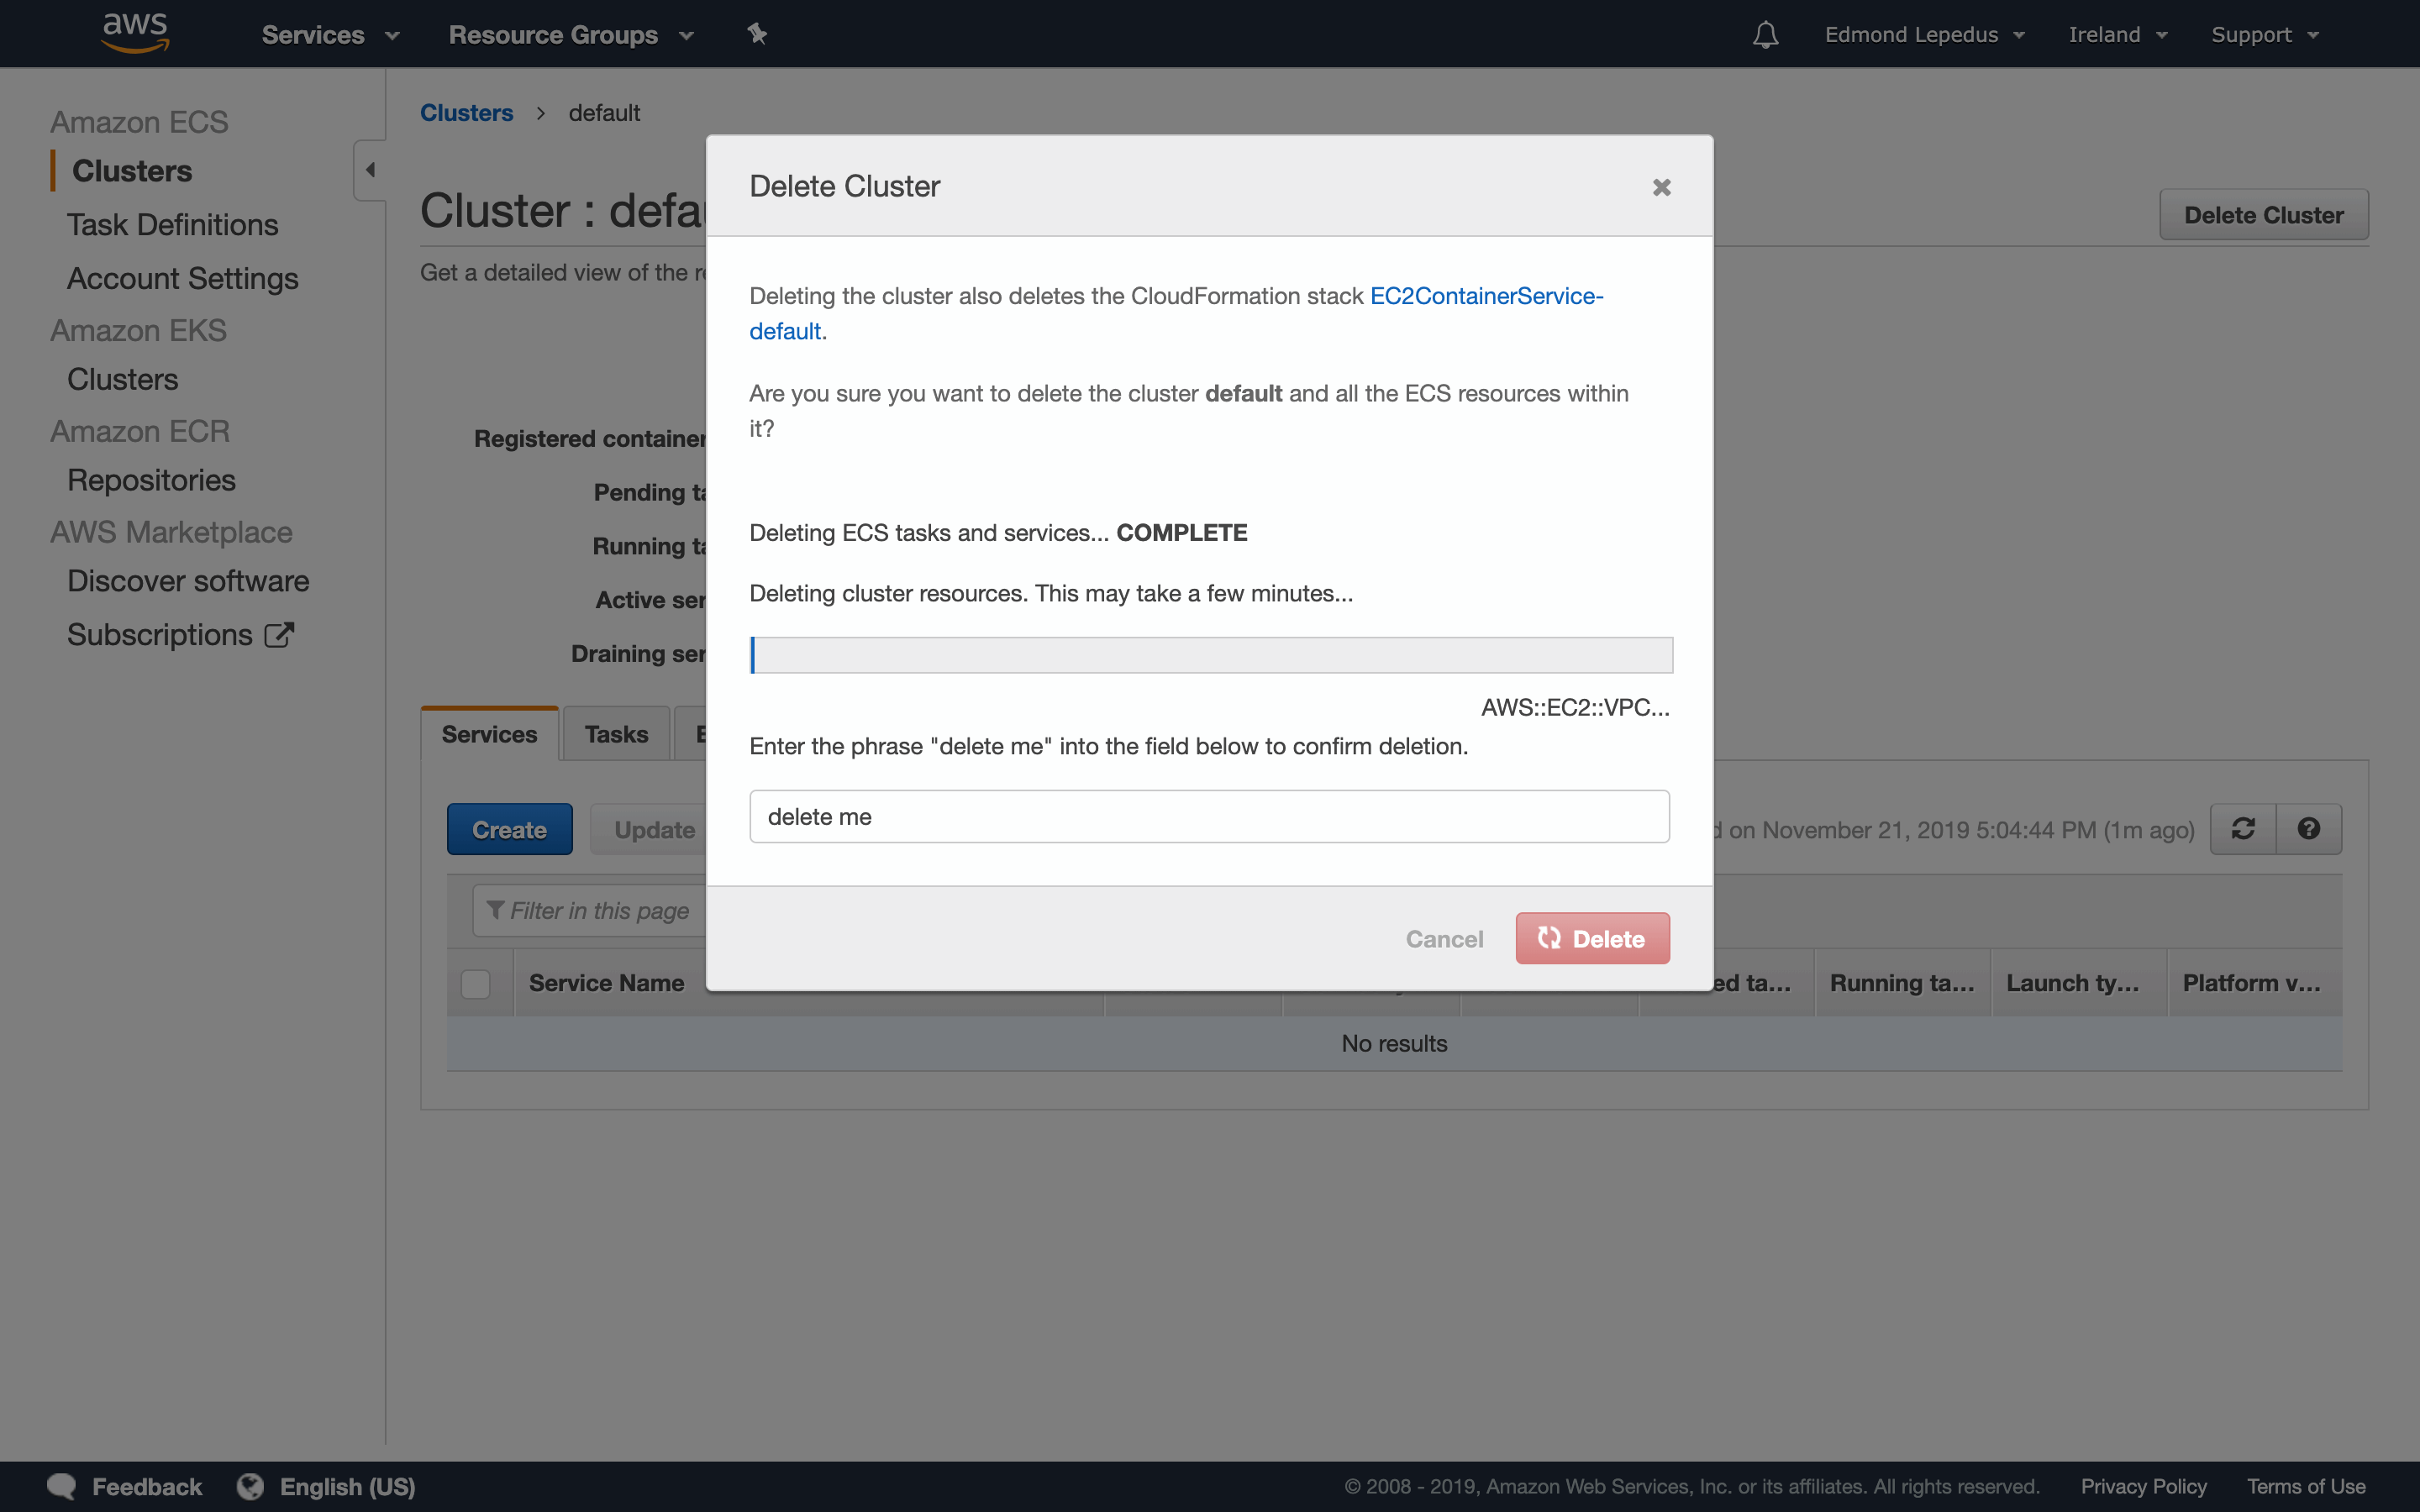This screenshot has height=1512, width=2420.
Task: Open the services help tooltip icon
Action: pos(2311,828)
